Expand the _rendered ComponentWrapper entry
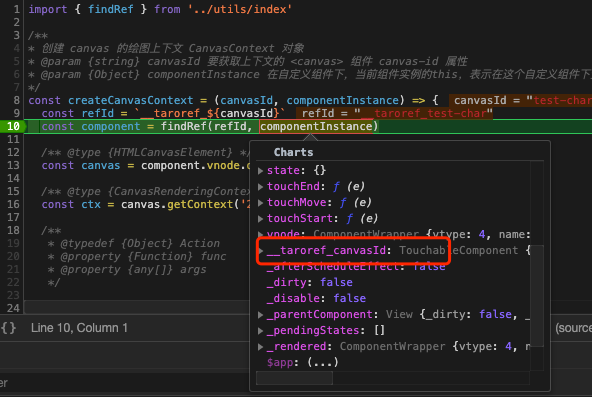Screen dimensions: 592x397 [x=261, y=346]
